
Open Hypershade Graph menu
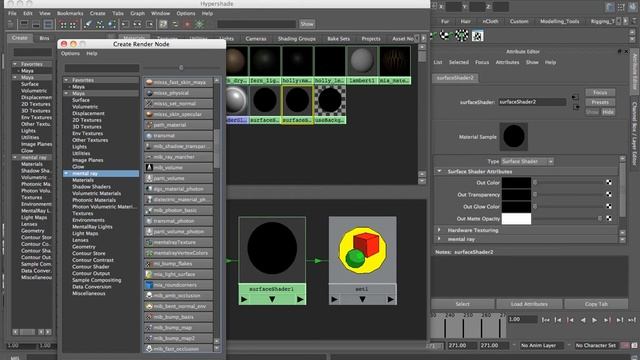click(x=138, y=13)
